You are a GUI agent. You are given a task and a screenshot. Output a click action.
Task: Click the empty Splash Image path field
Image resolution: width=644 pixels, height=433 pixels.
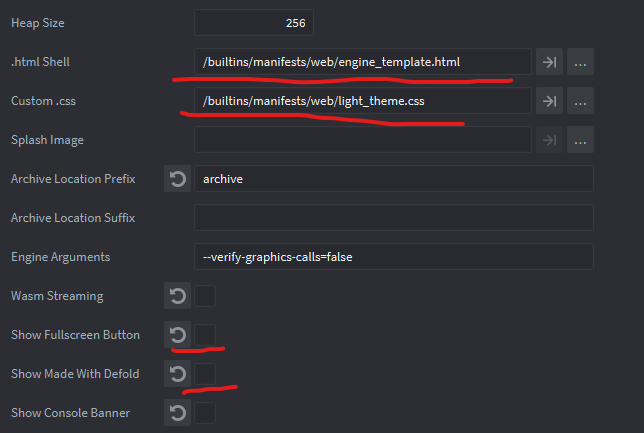362,140
